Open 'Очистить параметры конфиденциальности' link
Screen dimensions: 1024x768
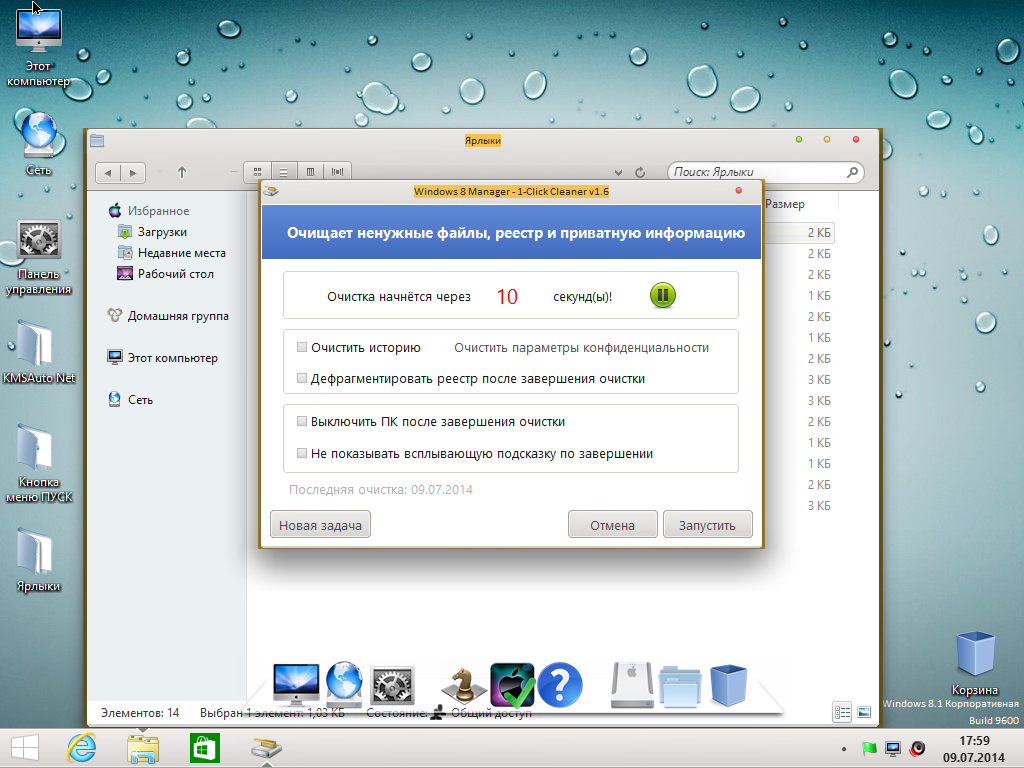tap(581, 347)
